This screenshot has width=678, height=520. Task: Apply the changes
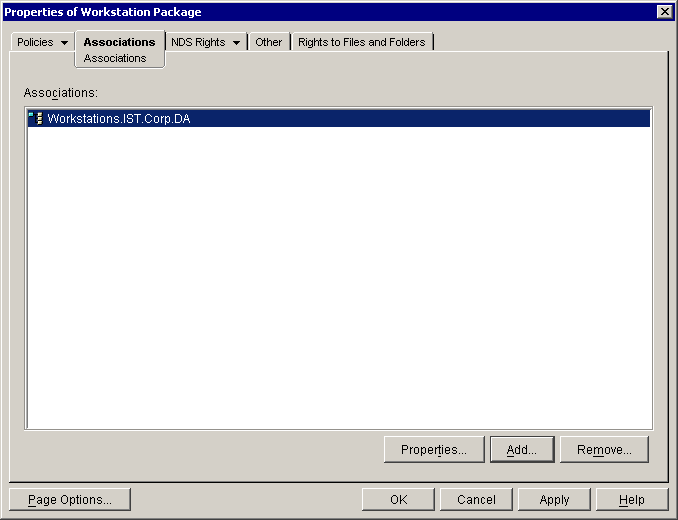click(554, 500)
